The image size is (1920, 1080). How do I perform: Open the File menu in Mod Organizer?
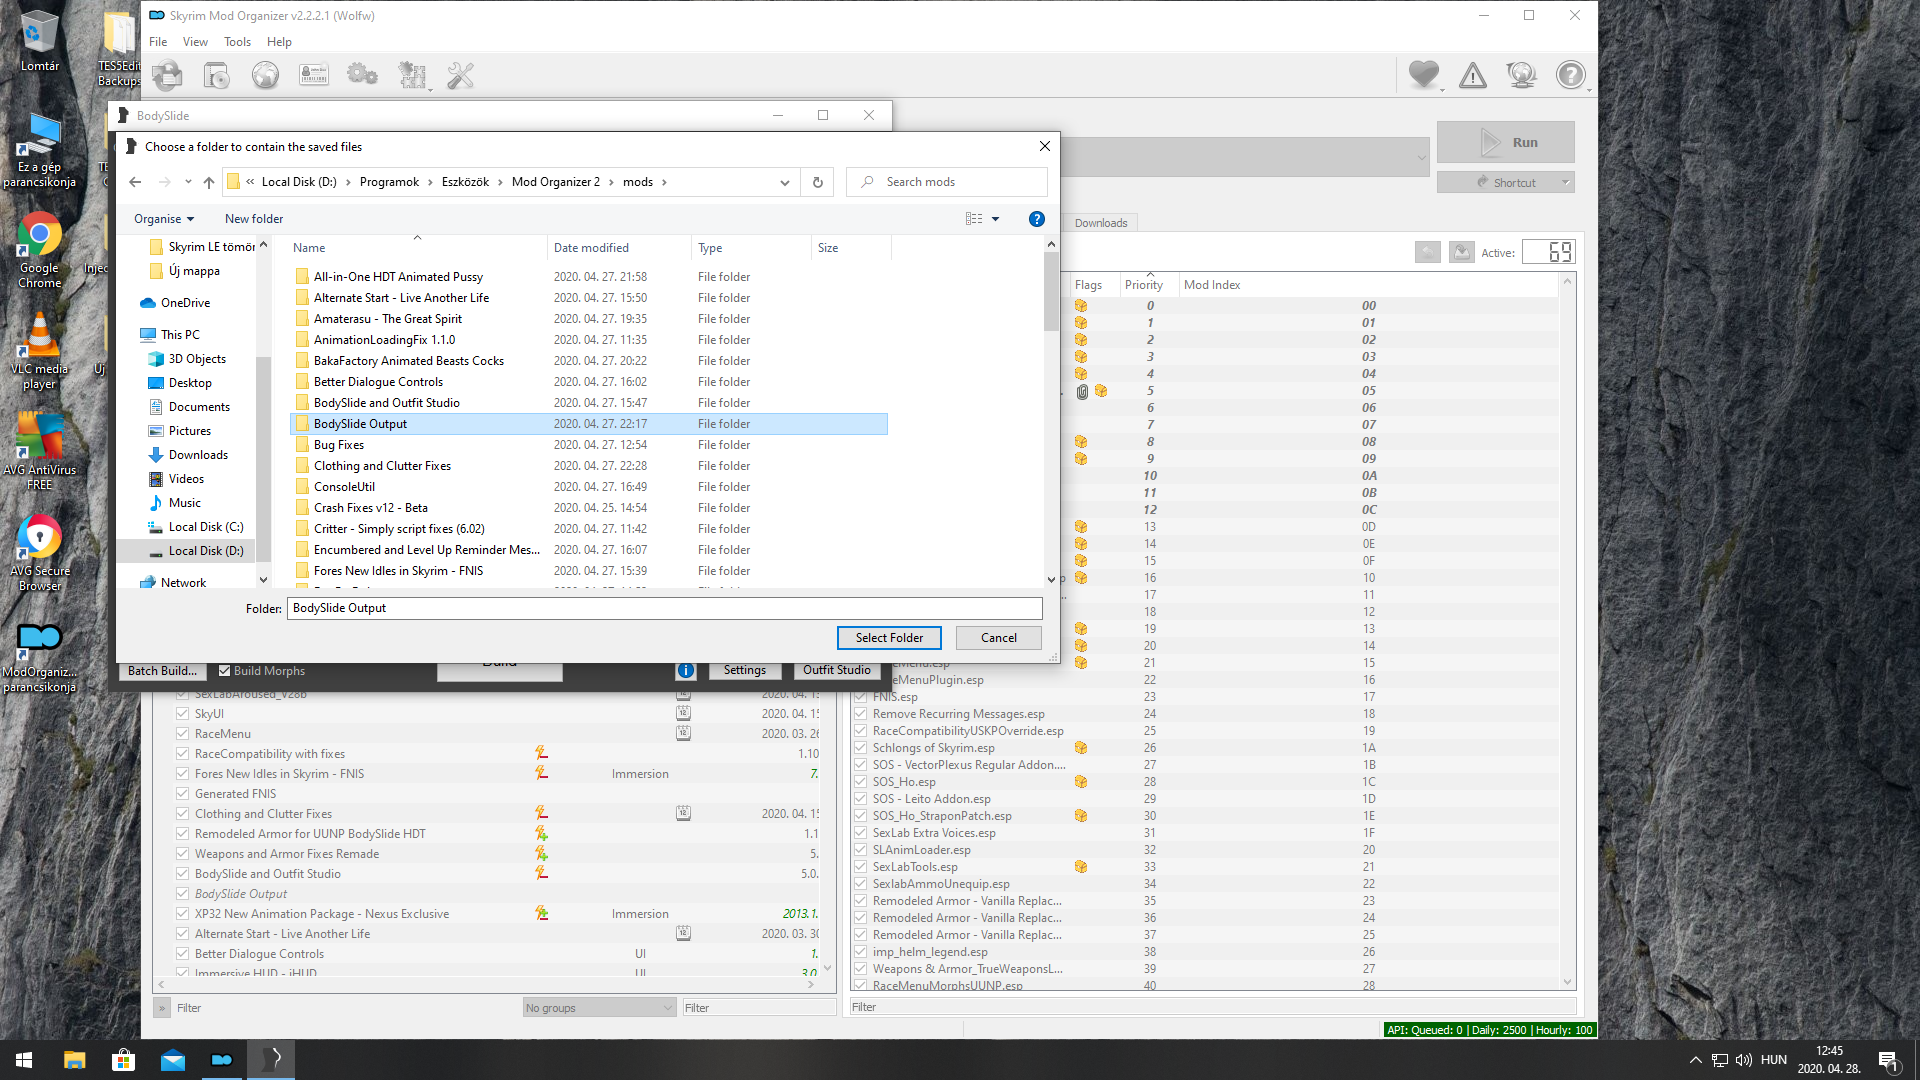click(x=158, y=42)
